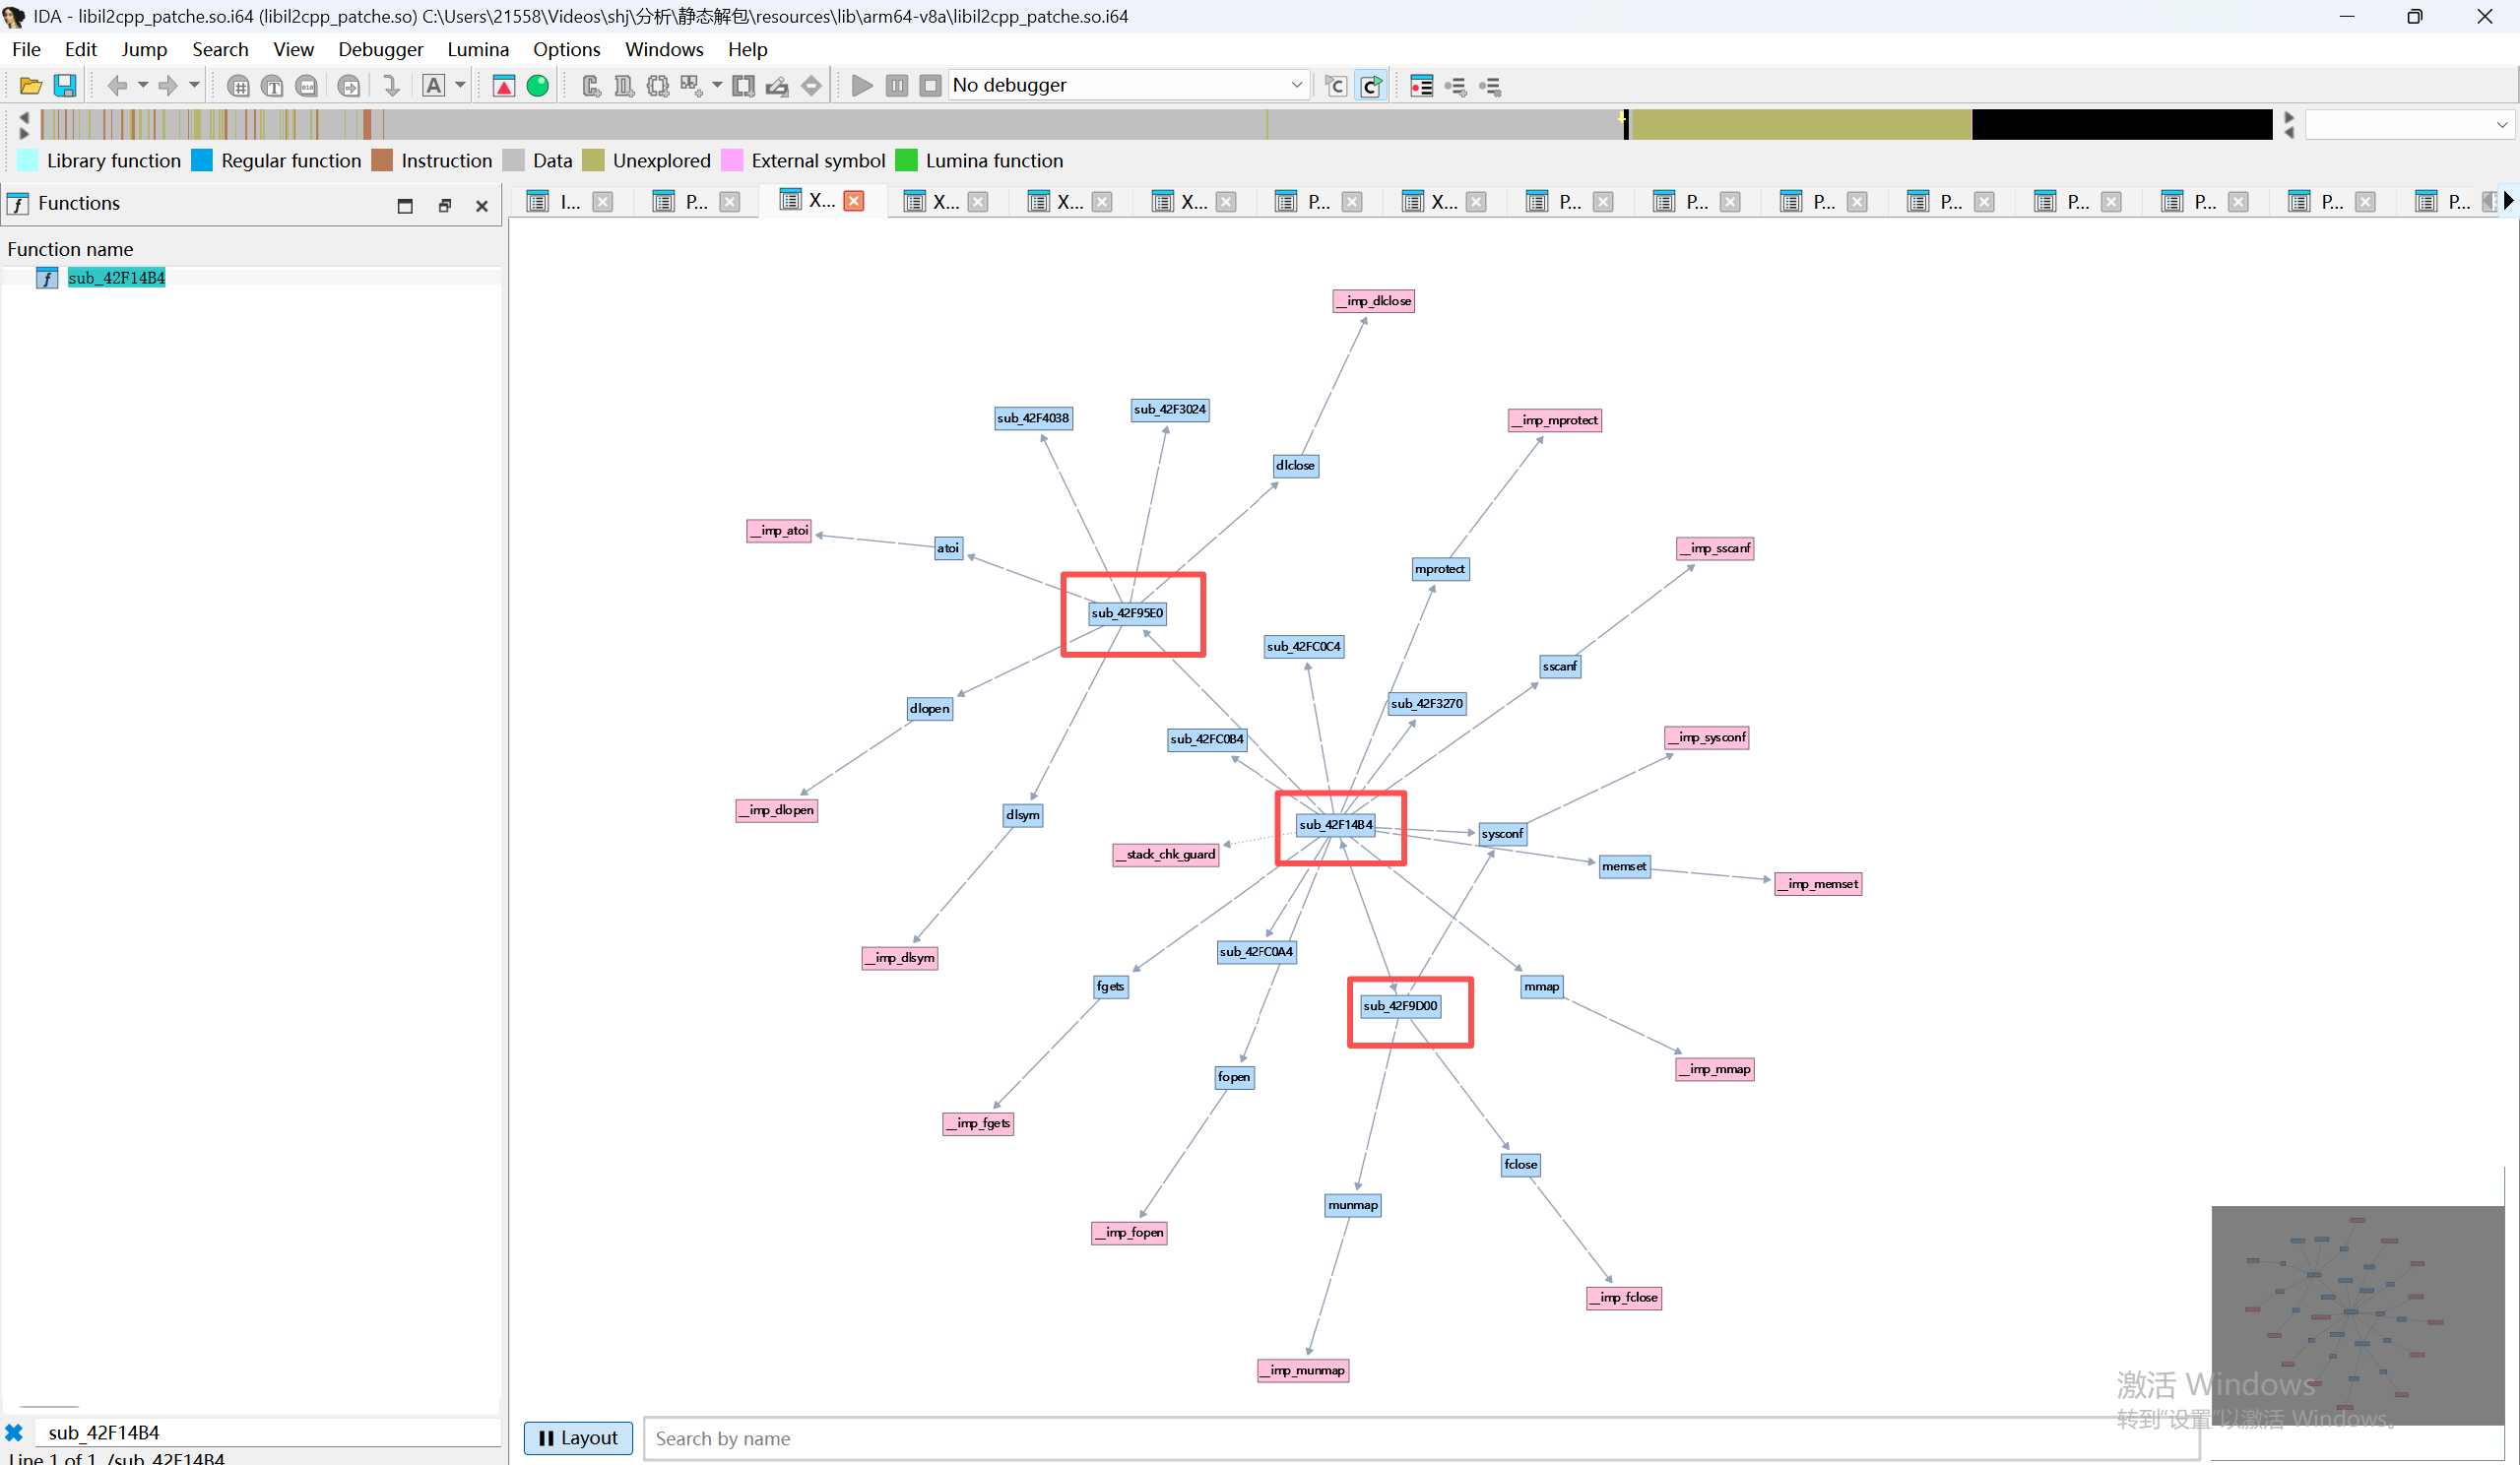Click the green circle run icon
This screenshot has height=1465, width=2520.
click(538, 86)
